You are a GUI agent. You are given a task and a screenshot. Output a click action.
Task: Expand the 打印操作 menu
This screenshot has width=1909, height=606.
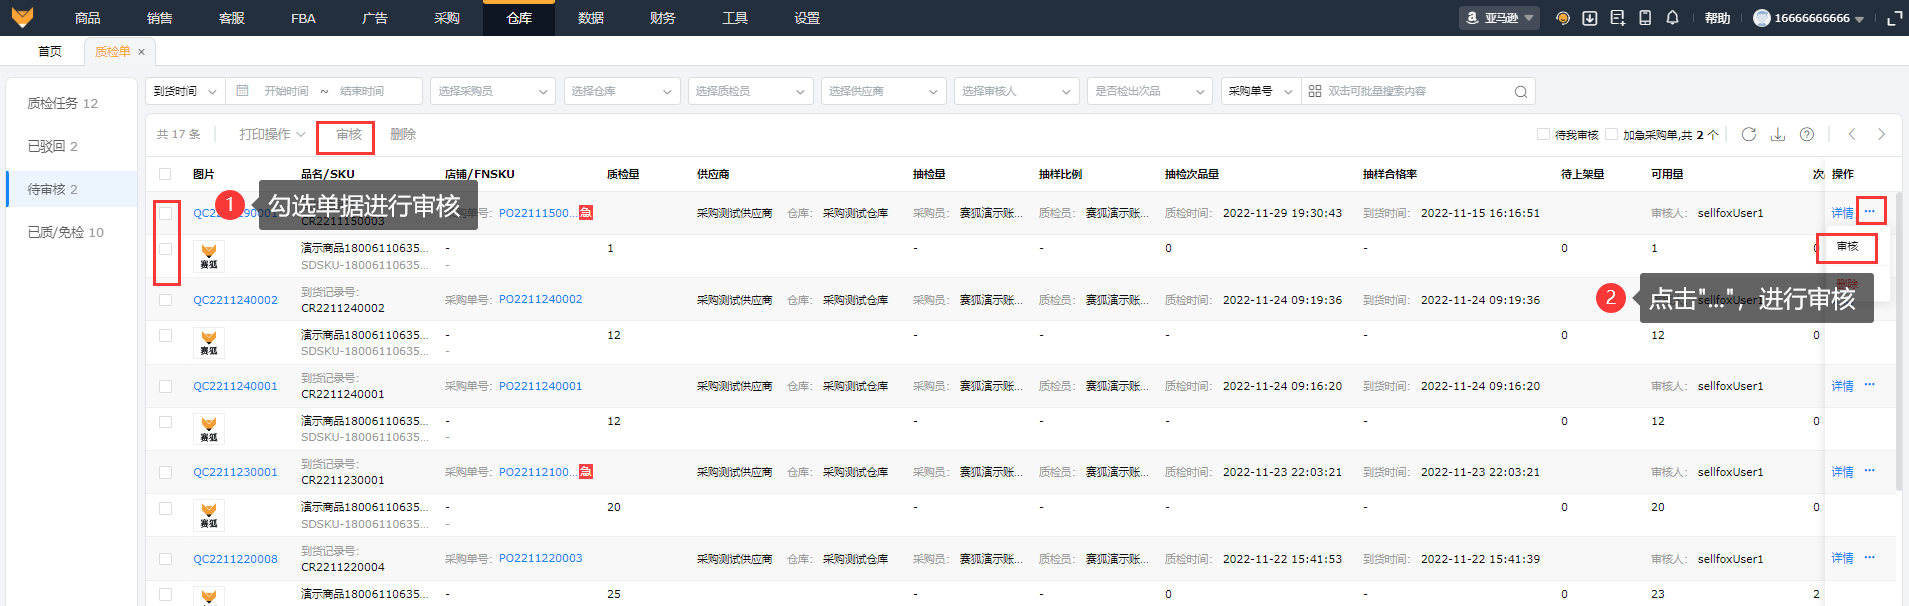pos(272,134)
